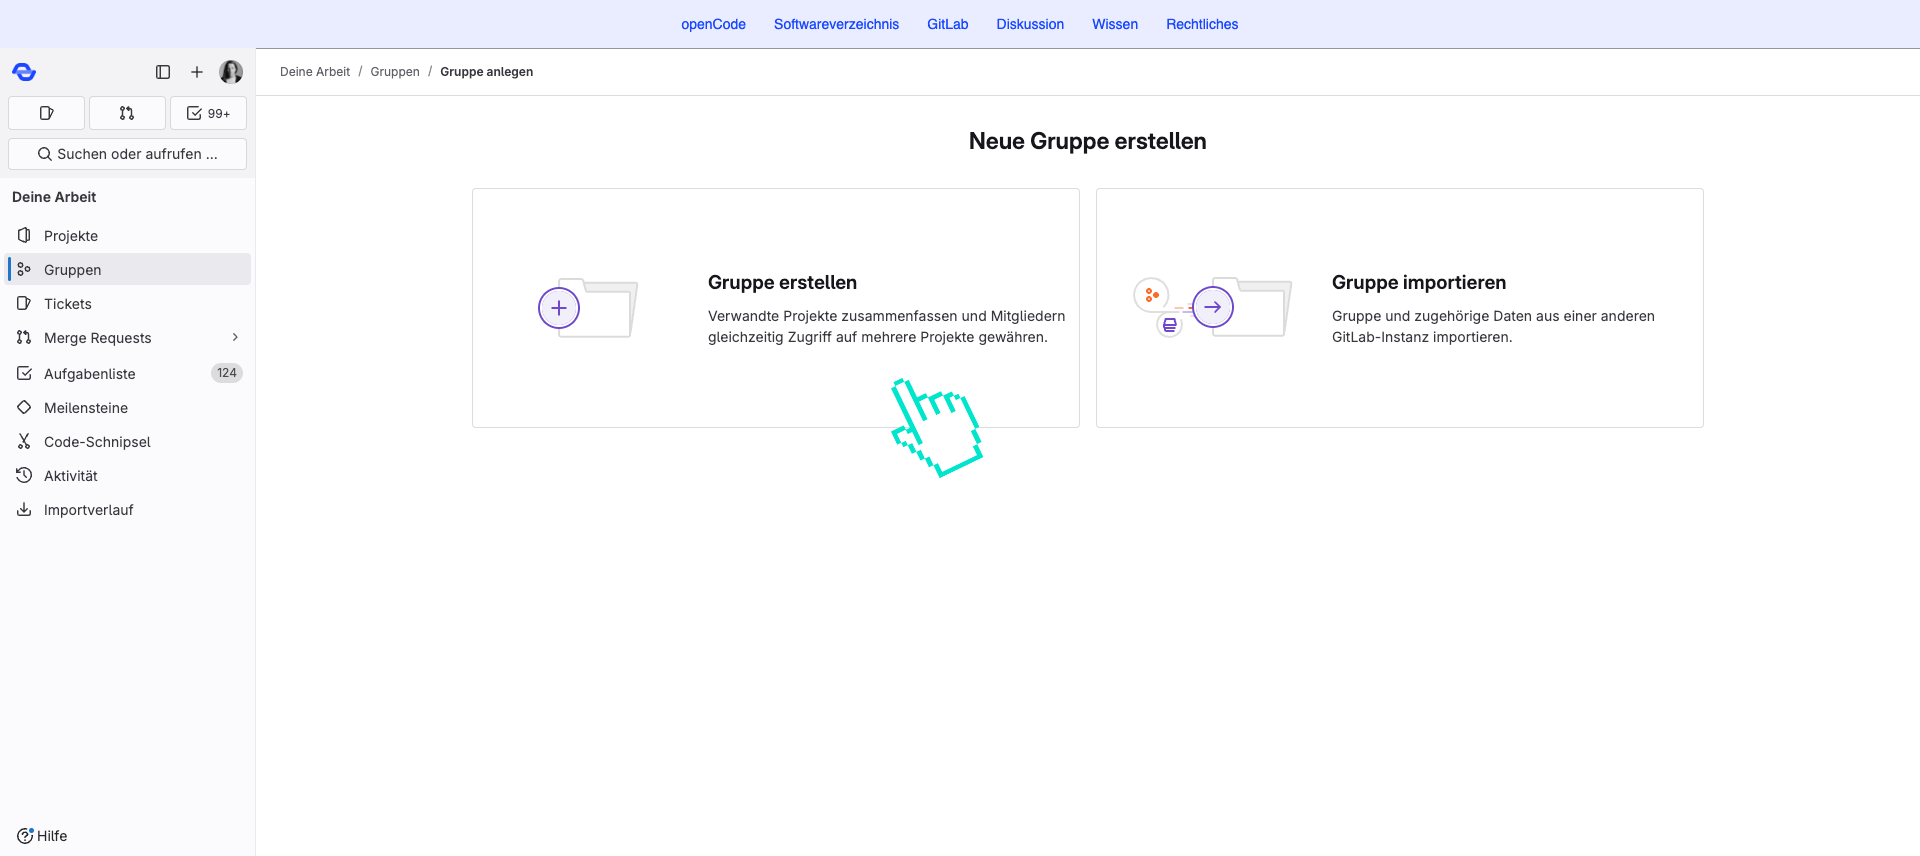1920x856 pixels.
Task: Choose the Gruppe importieren card
Action: tap(1399, 308)
